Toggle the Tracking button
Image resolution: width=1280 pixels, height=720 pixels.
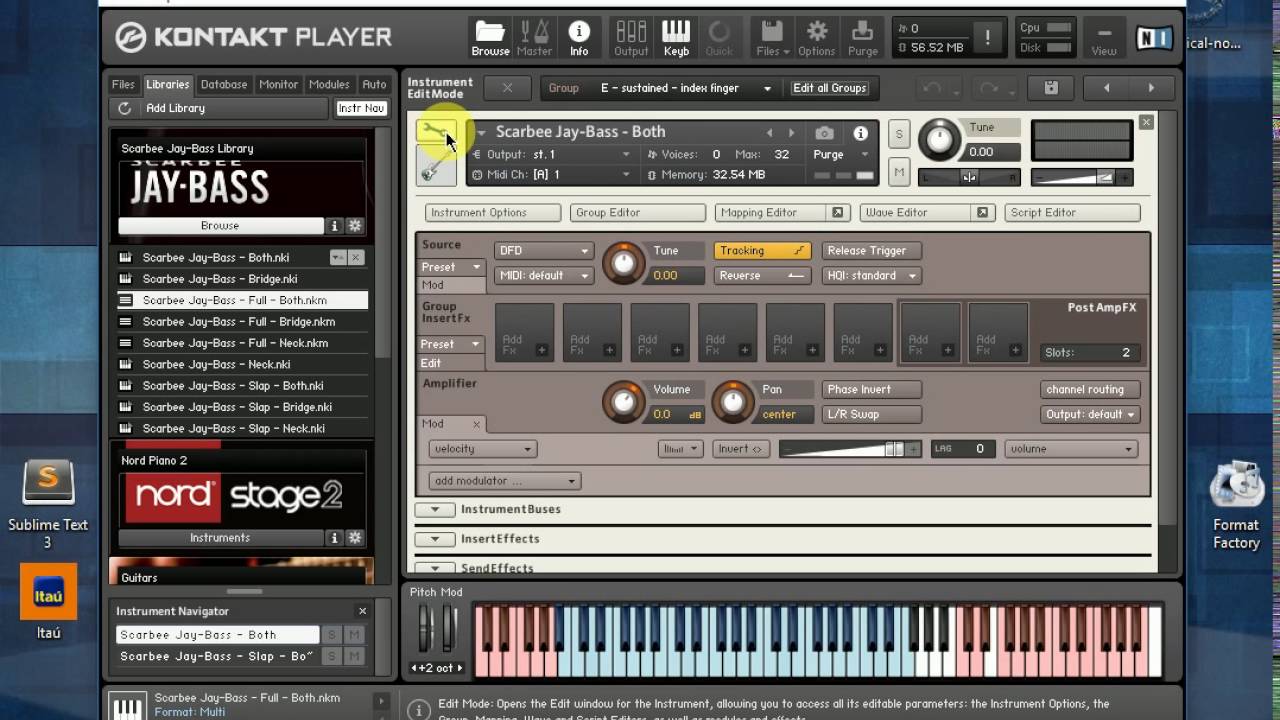(x=762, y=251)
